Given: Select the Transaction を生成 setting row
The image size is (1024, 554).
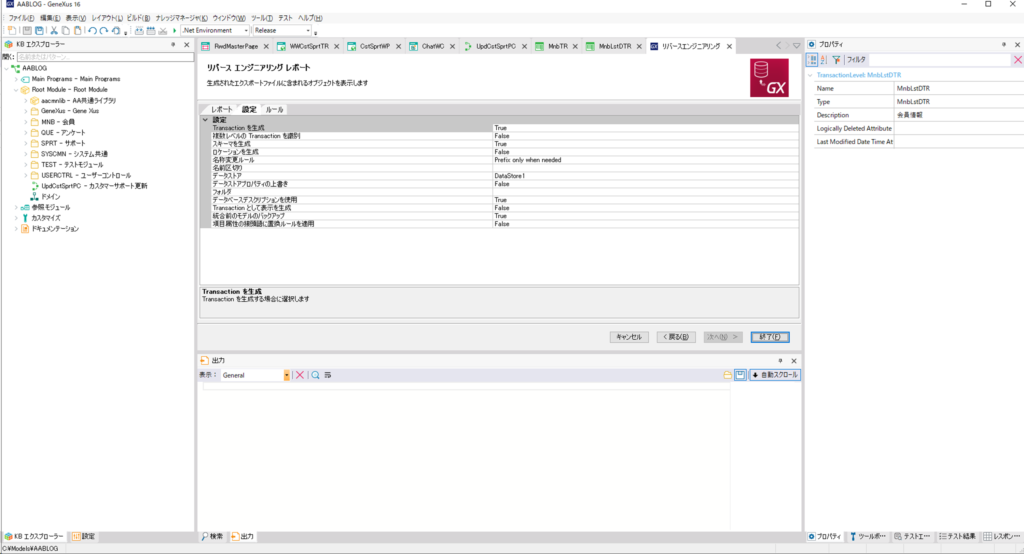Looking at the screenshot, I should 499,128.
